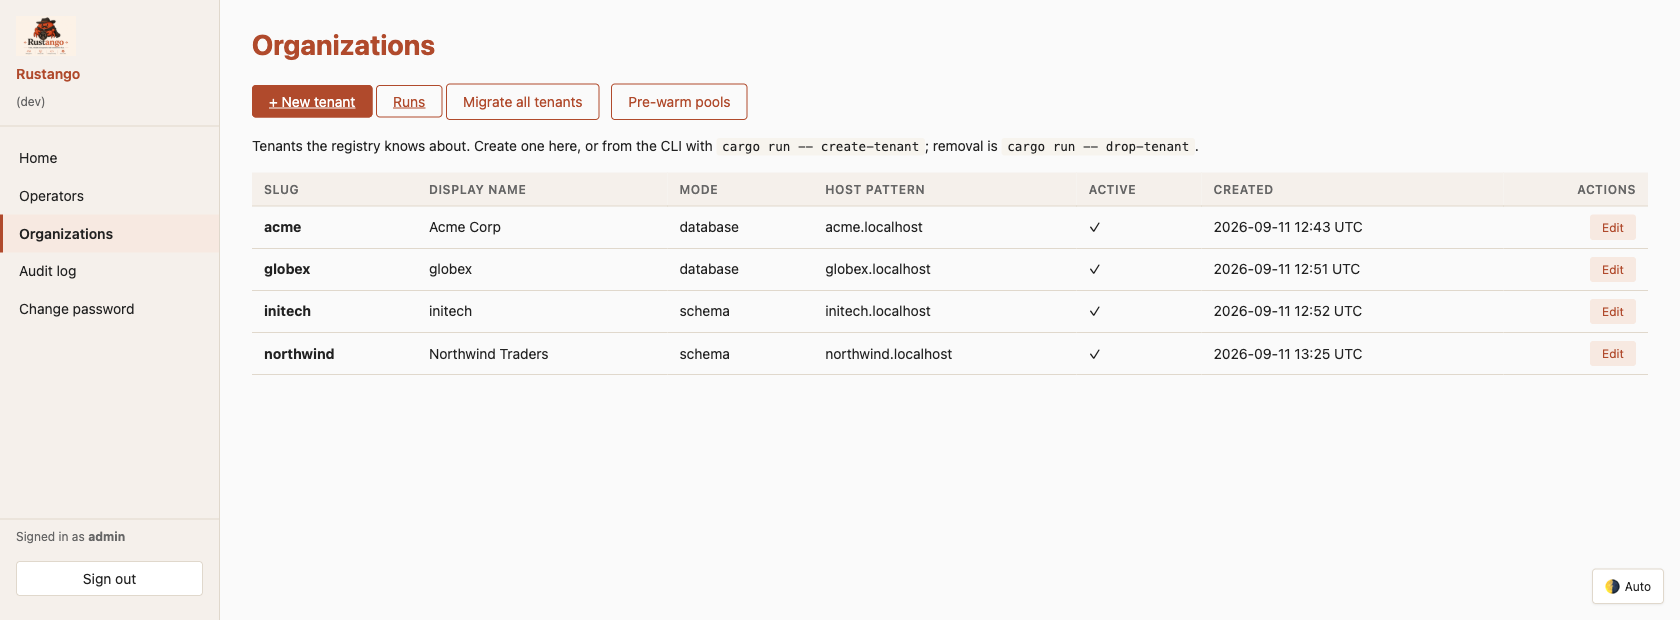
Task: Click the Rustango logo image
Action: [46, 36]
